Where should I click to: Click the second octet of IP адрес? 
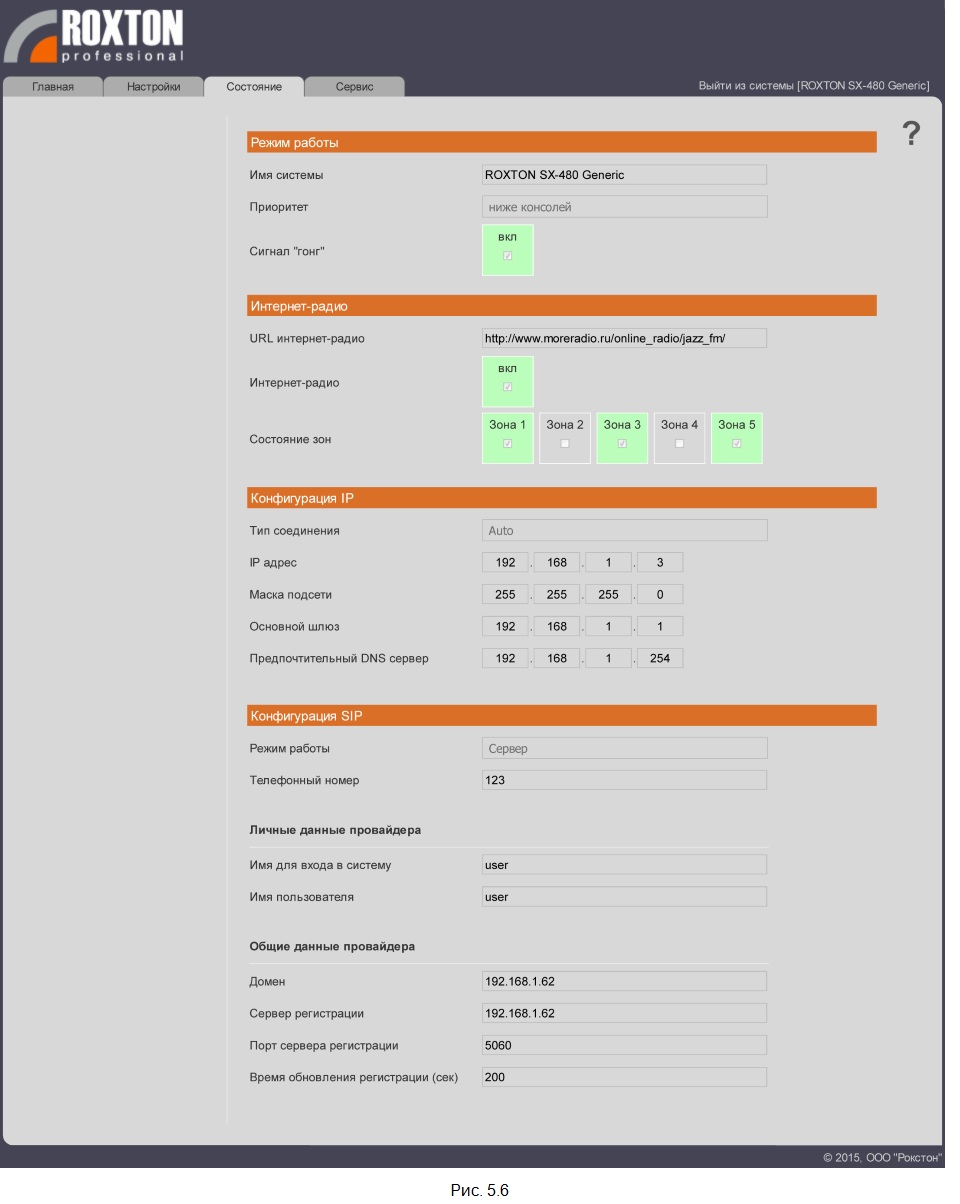click(557, 562)
